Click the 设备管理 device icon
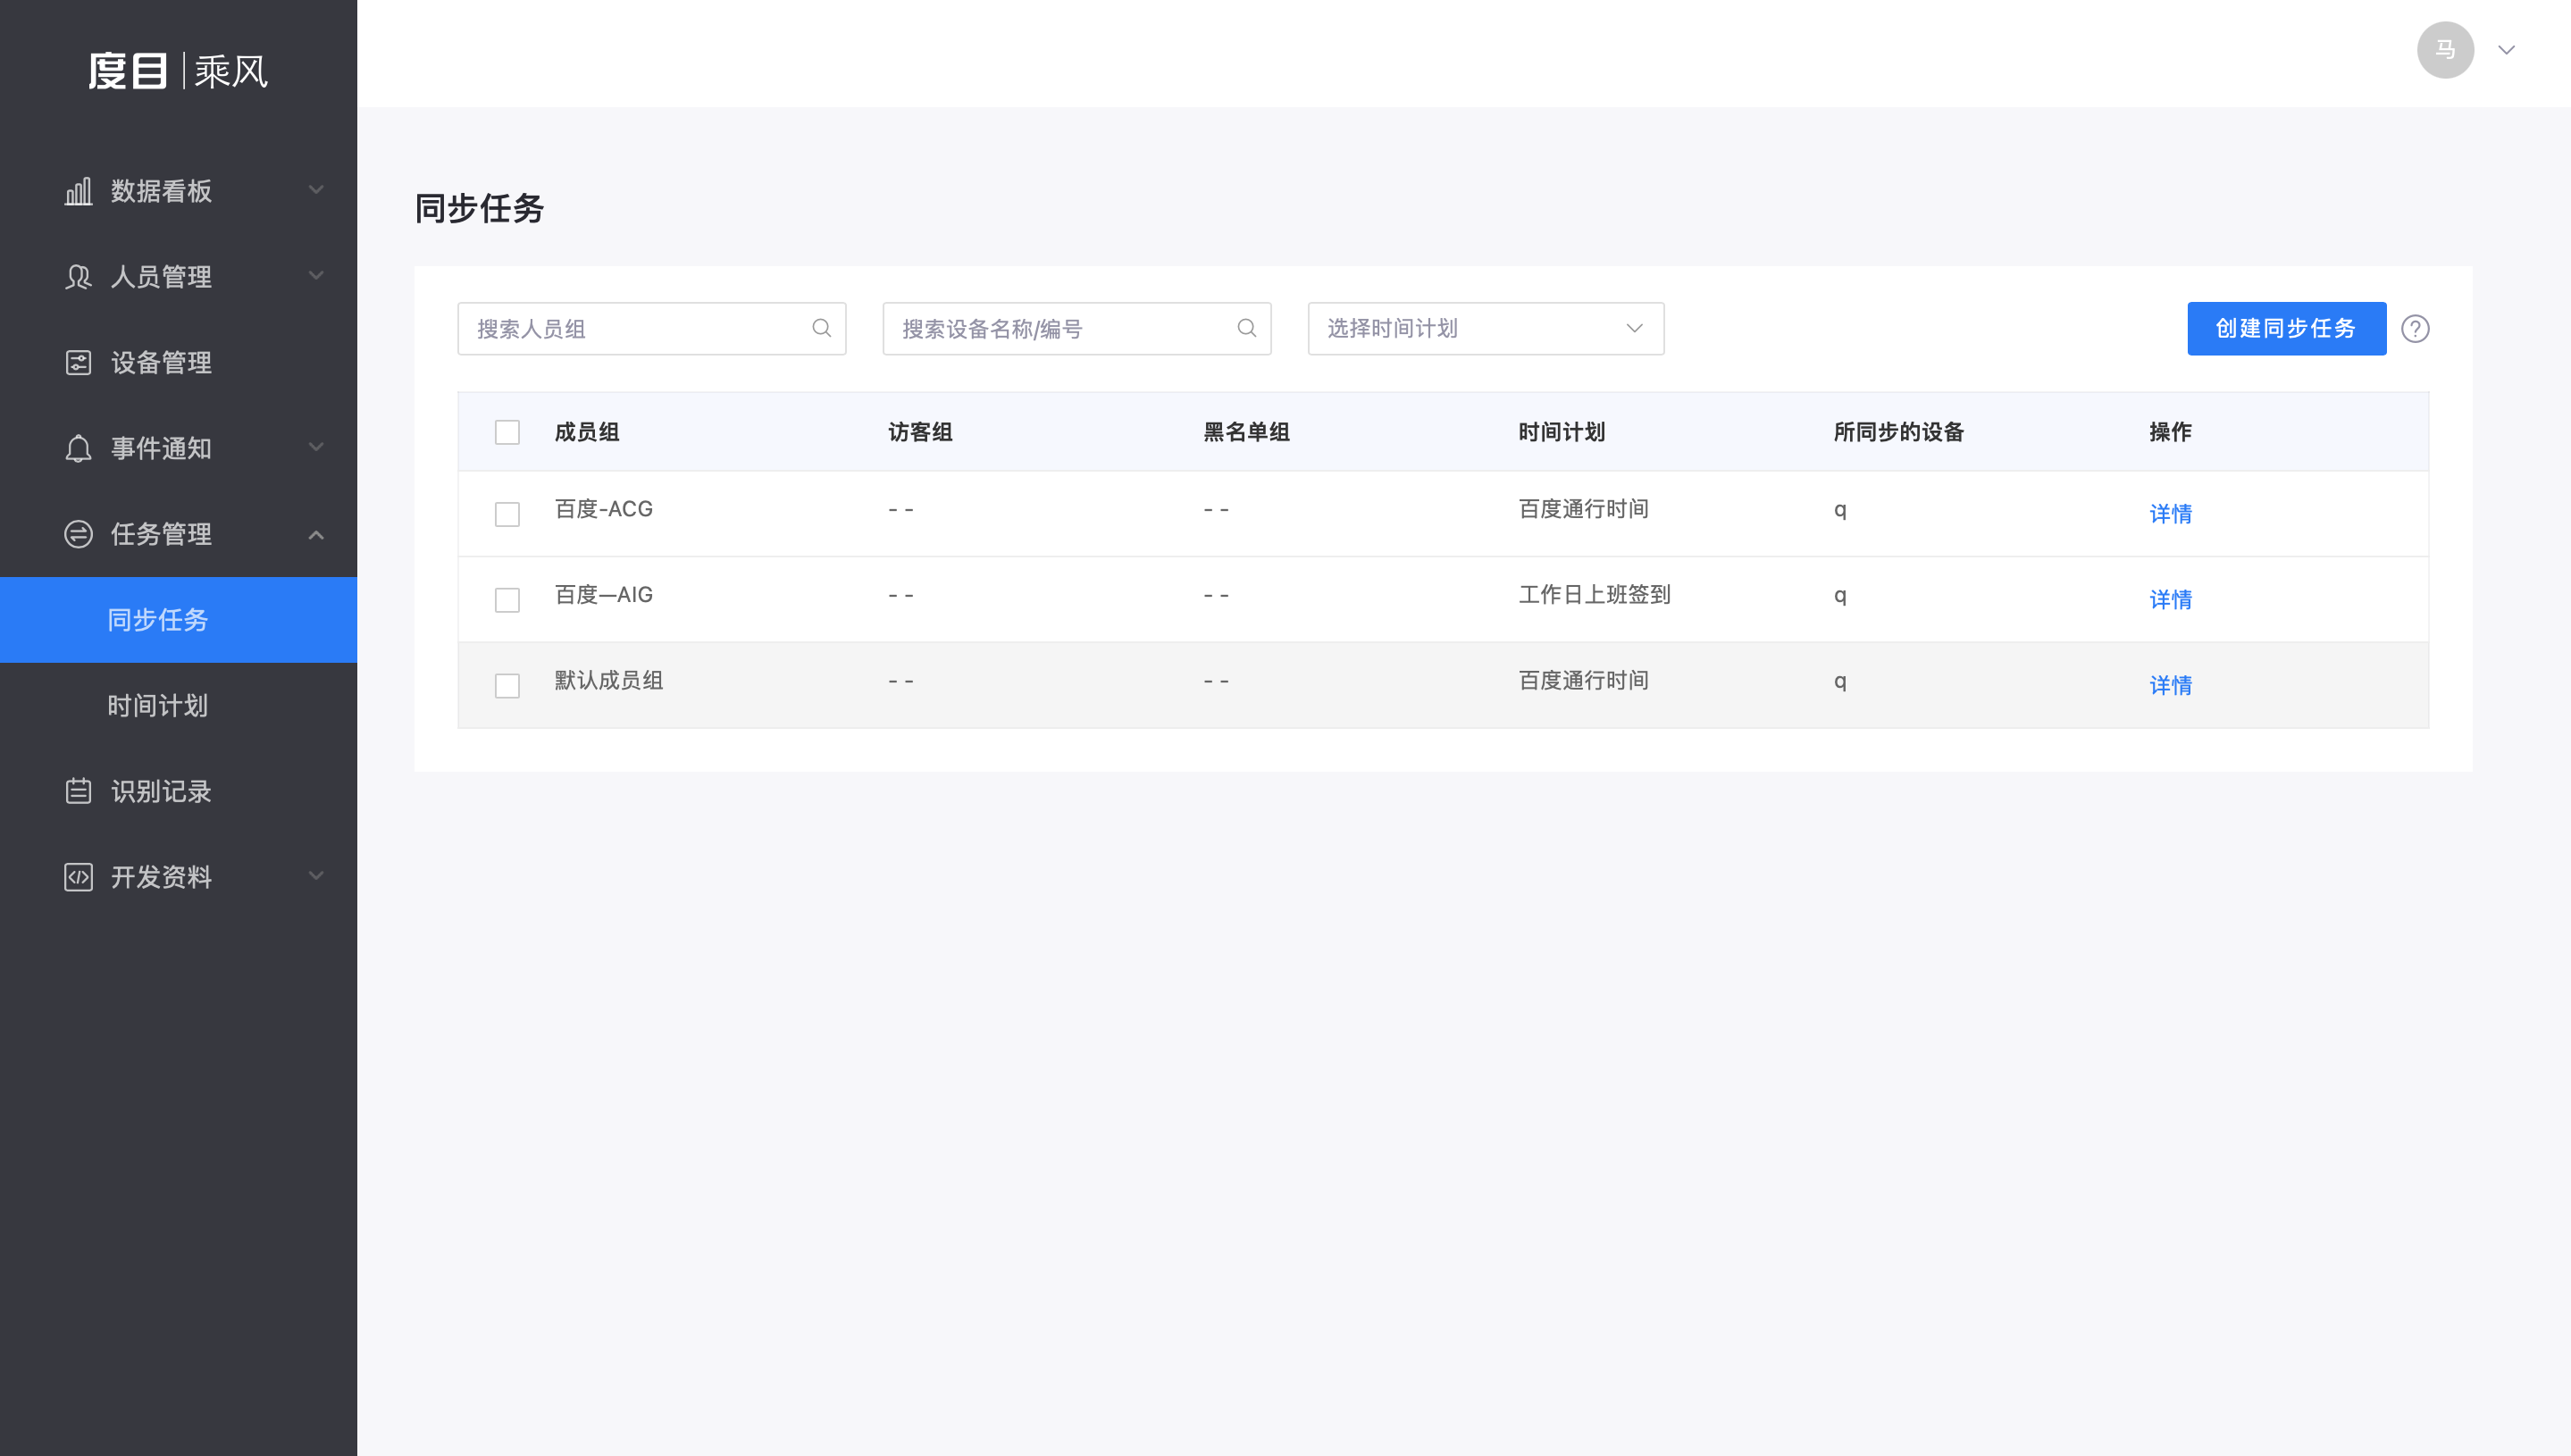 (x=78, y=362)
